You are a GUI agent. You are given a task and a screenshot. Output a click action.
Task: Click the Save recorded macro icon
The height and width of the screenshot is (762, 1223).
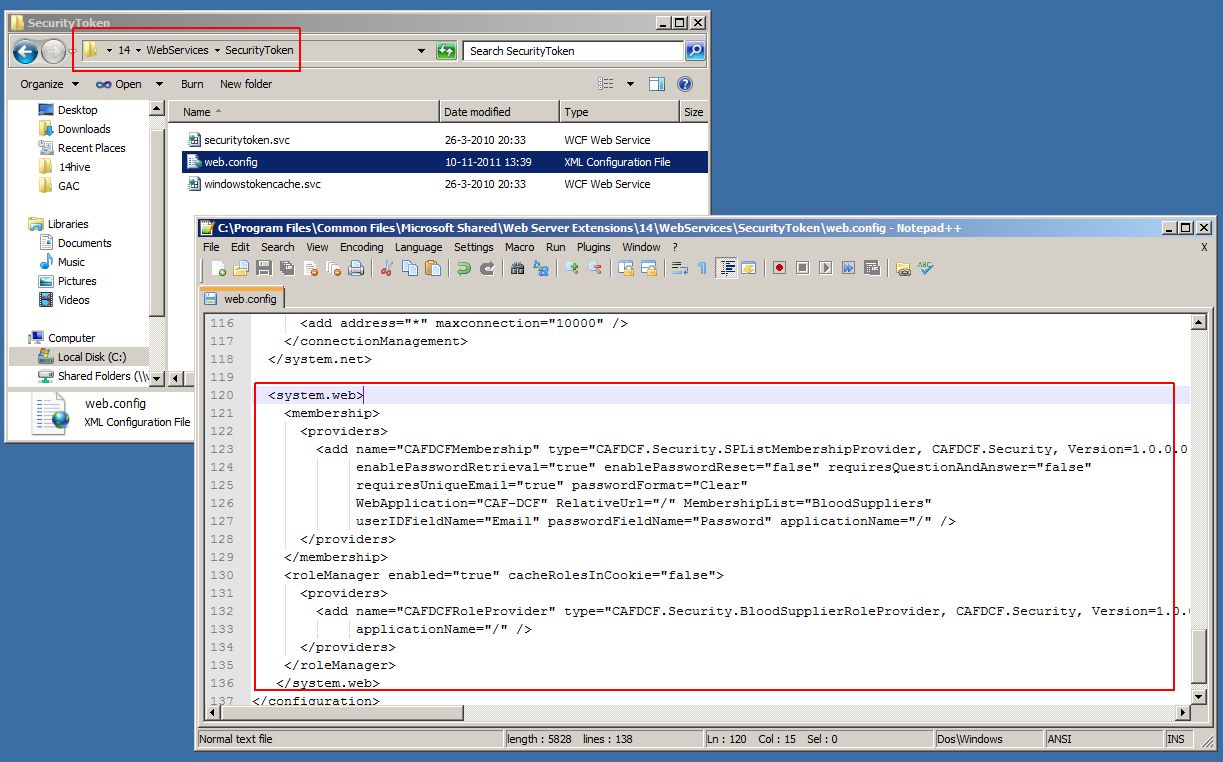pyautogui.click(x=872, y=268)
